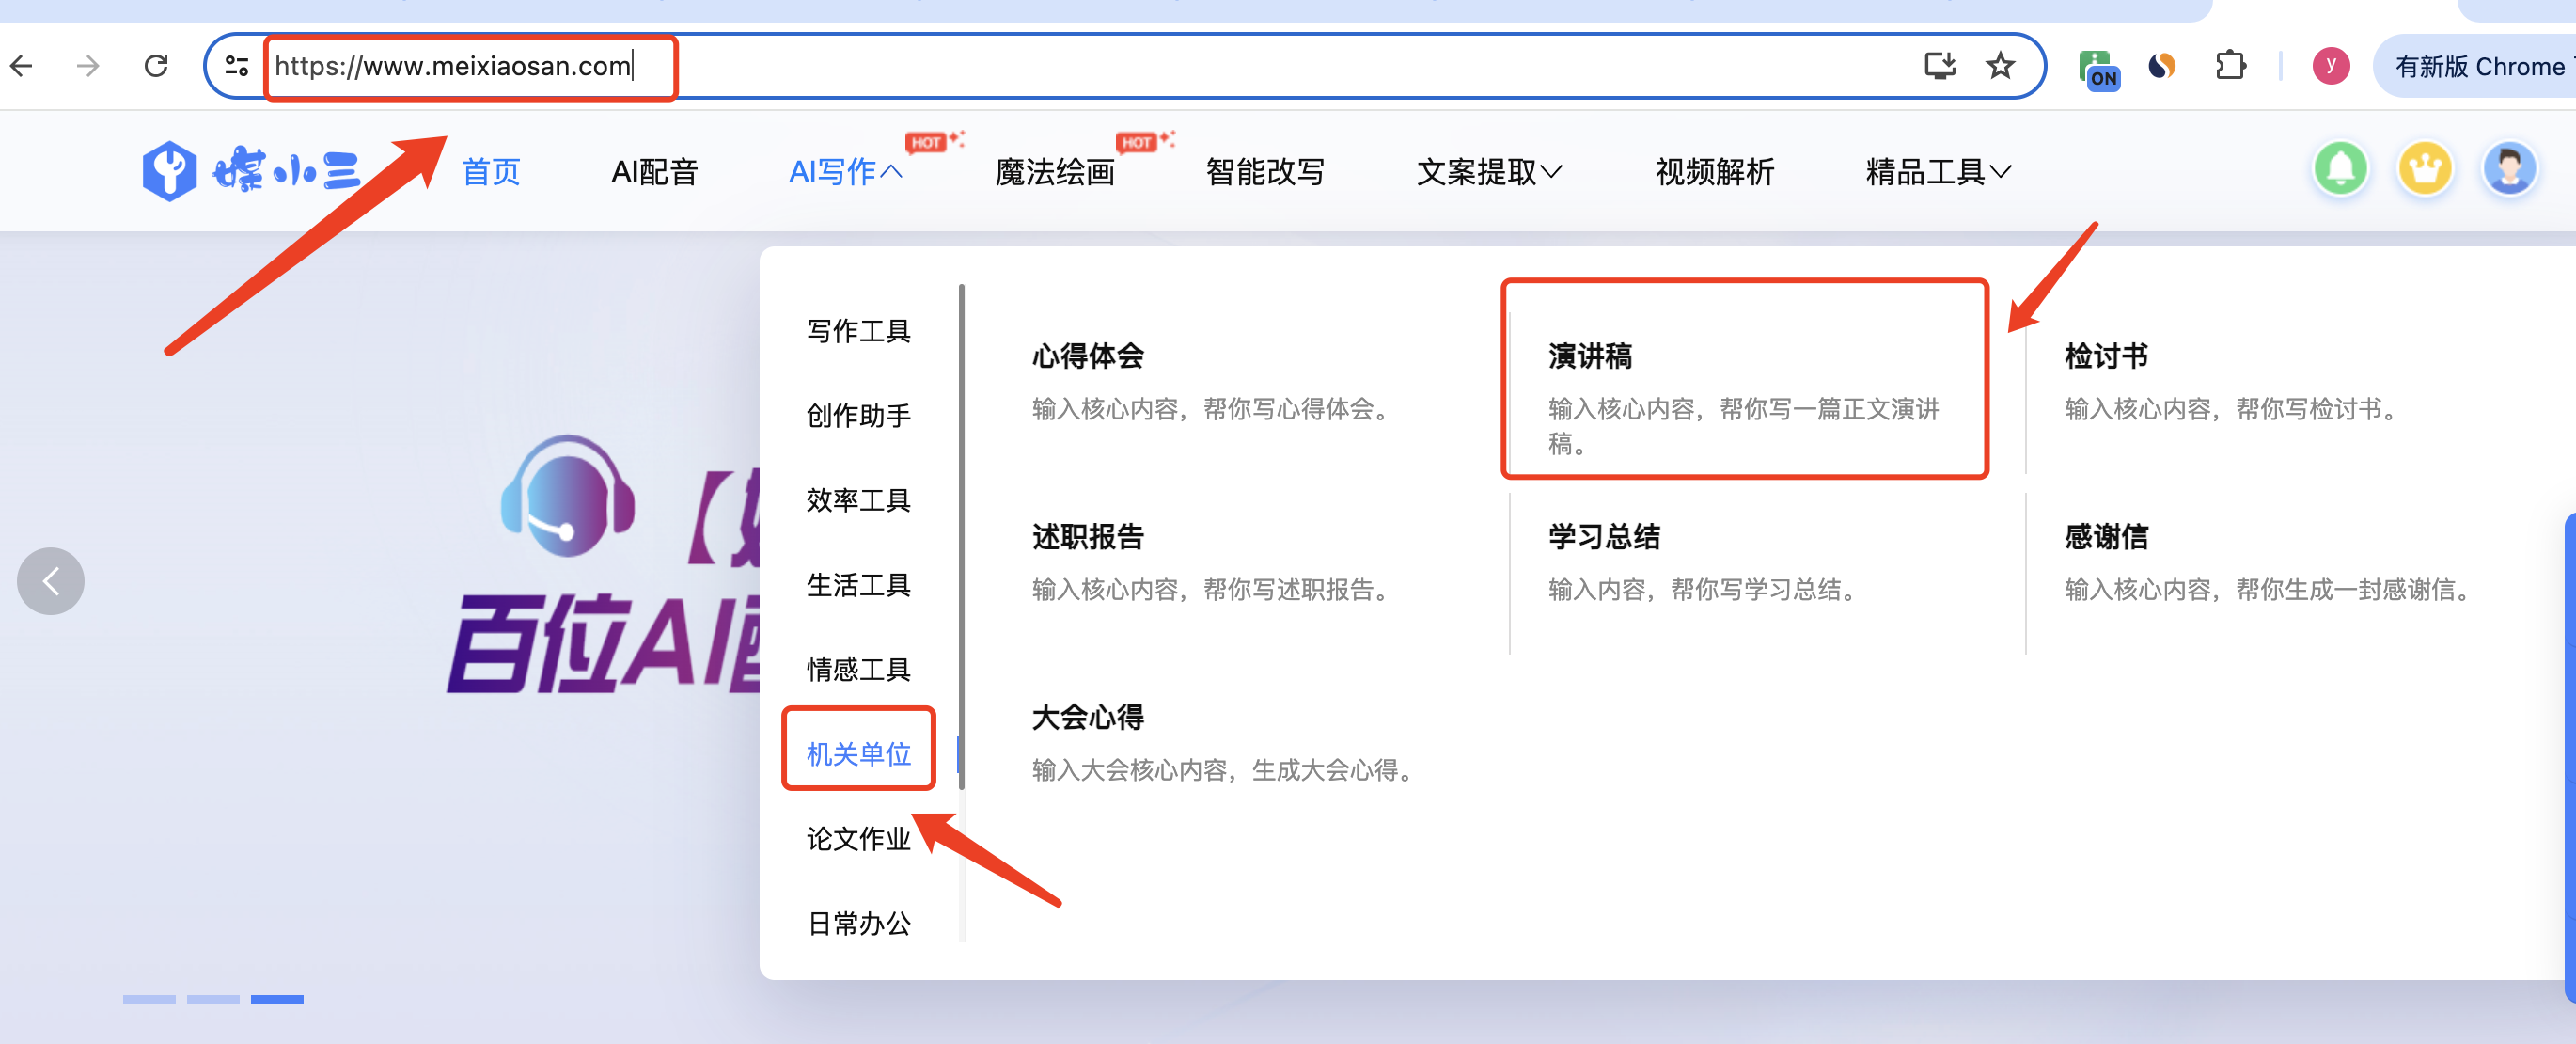Click the third carousel indicator bar
Viewport: 2576px width, 1044px height.
[277, 999]
